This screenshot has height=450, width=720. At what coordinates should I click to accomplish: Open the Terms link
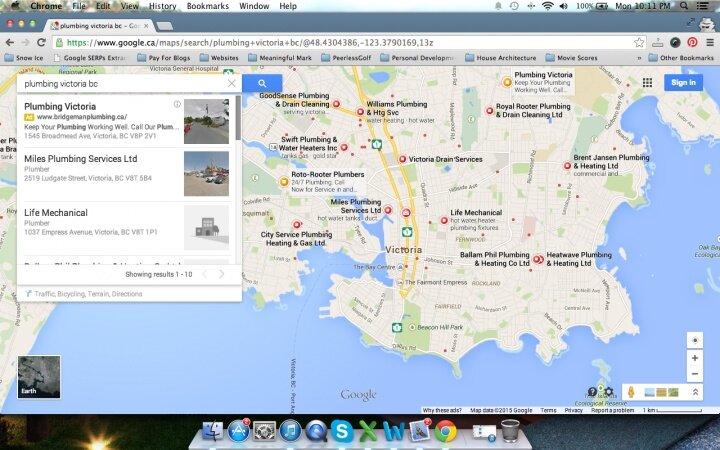(x=548, y=410)
